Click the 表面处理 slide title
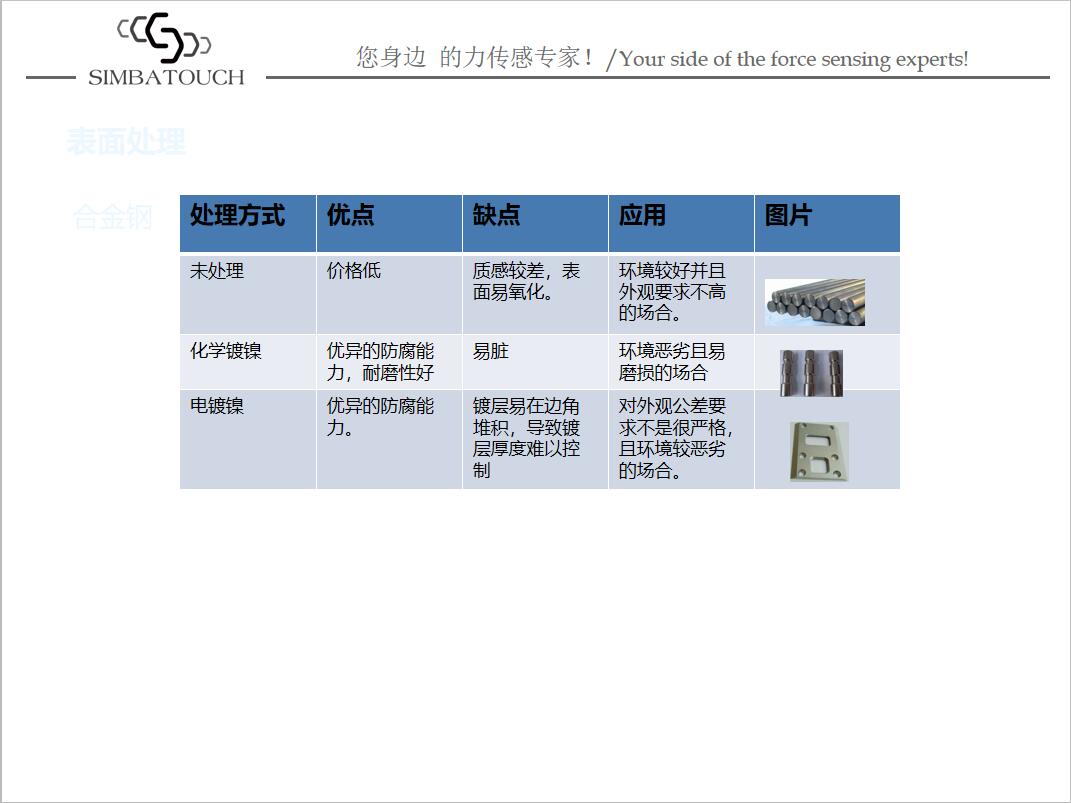The width and height of the screenshot is (1071, 803). [124, 142]
